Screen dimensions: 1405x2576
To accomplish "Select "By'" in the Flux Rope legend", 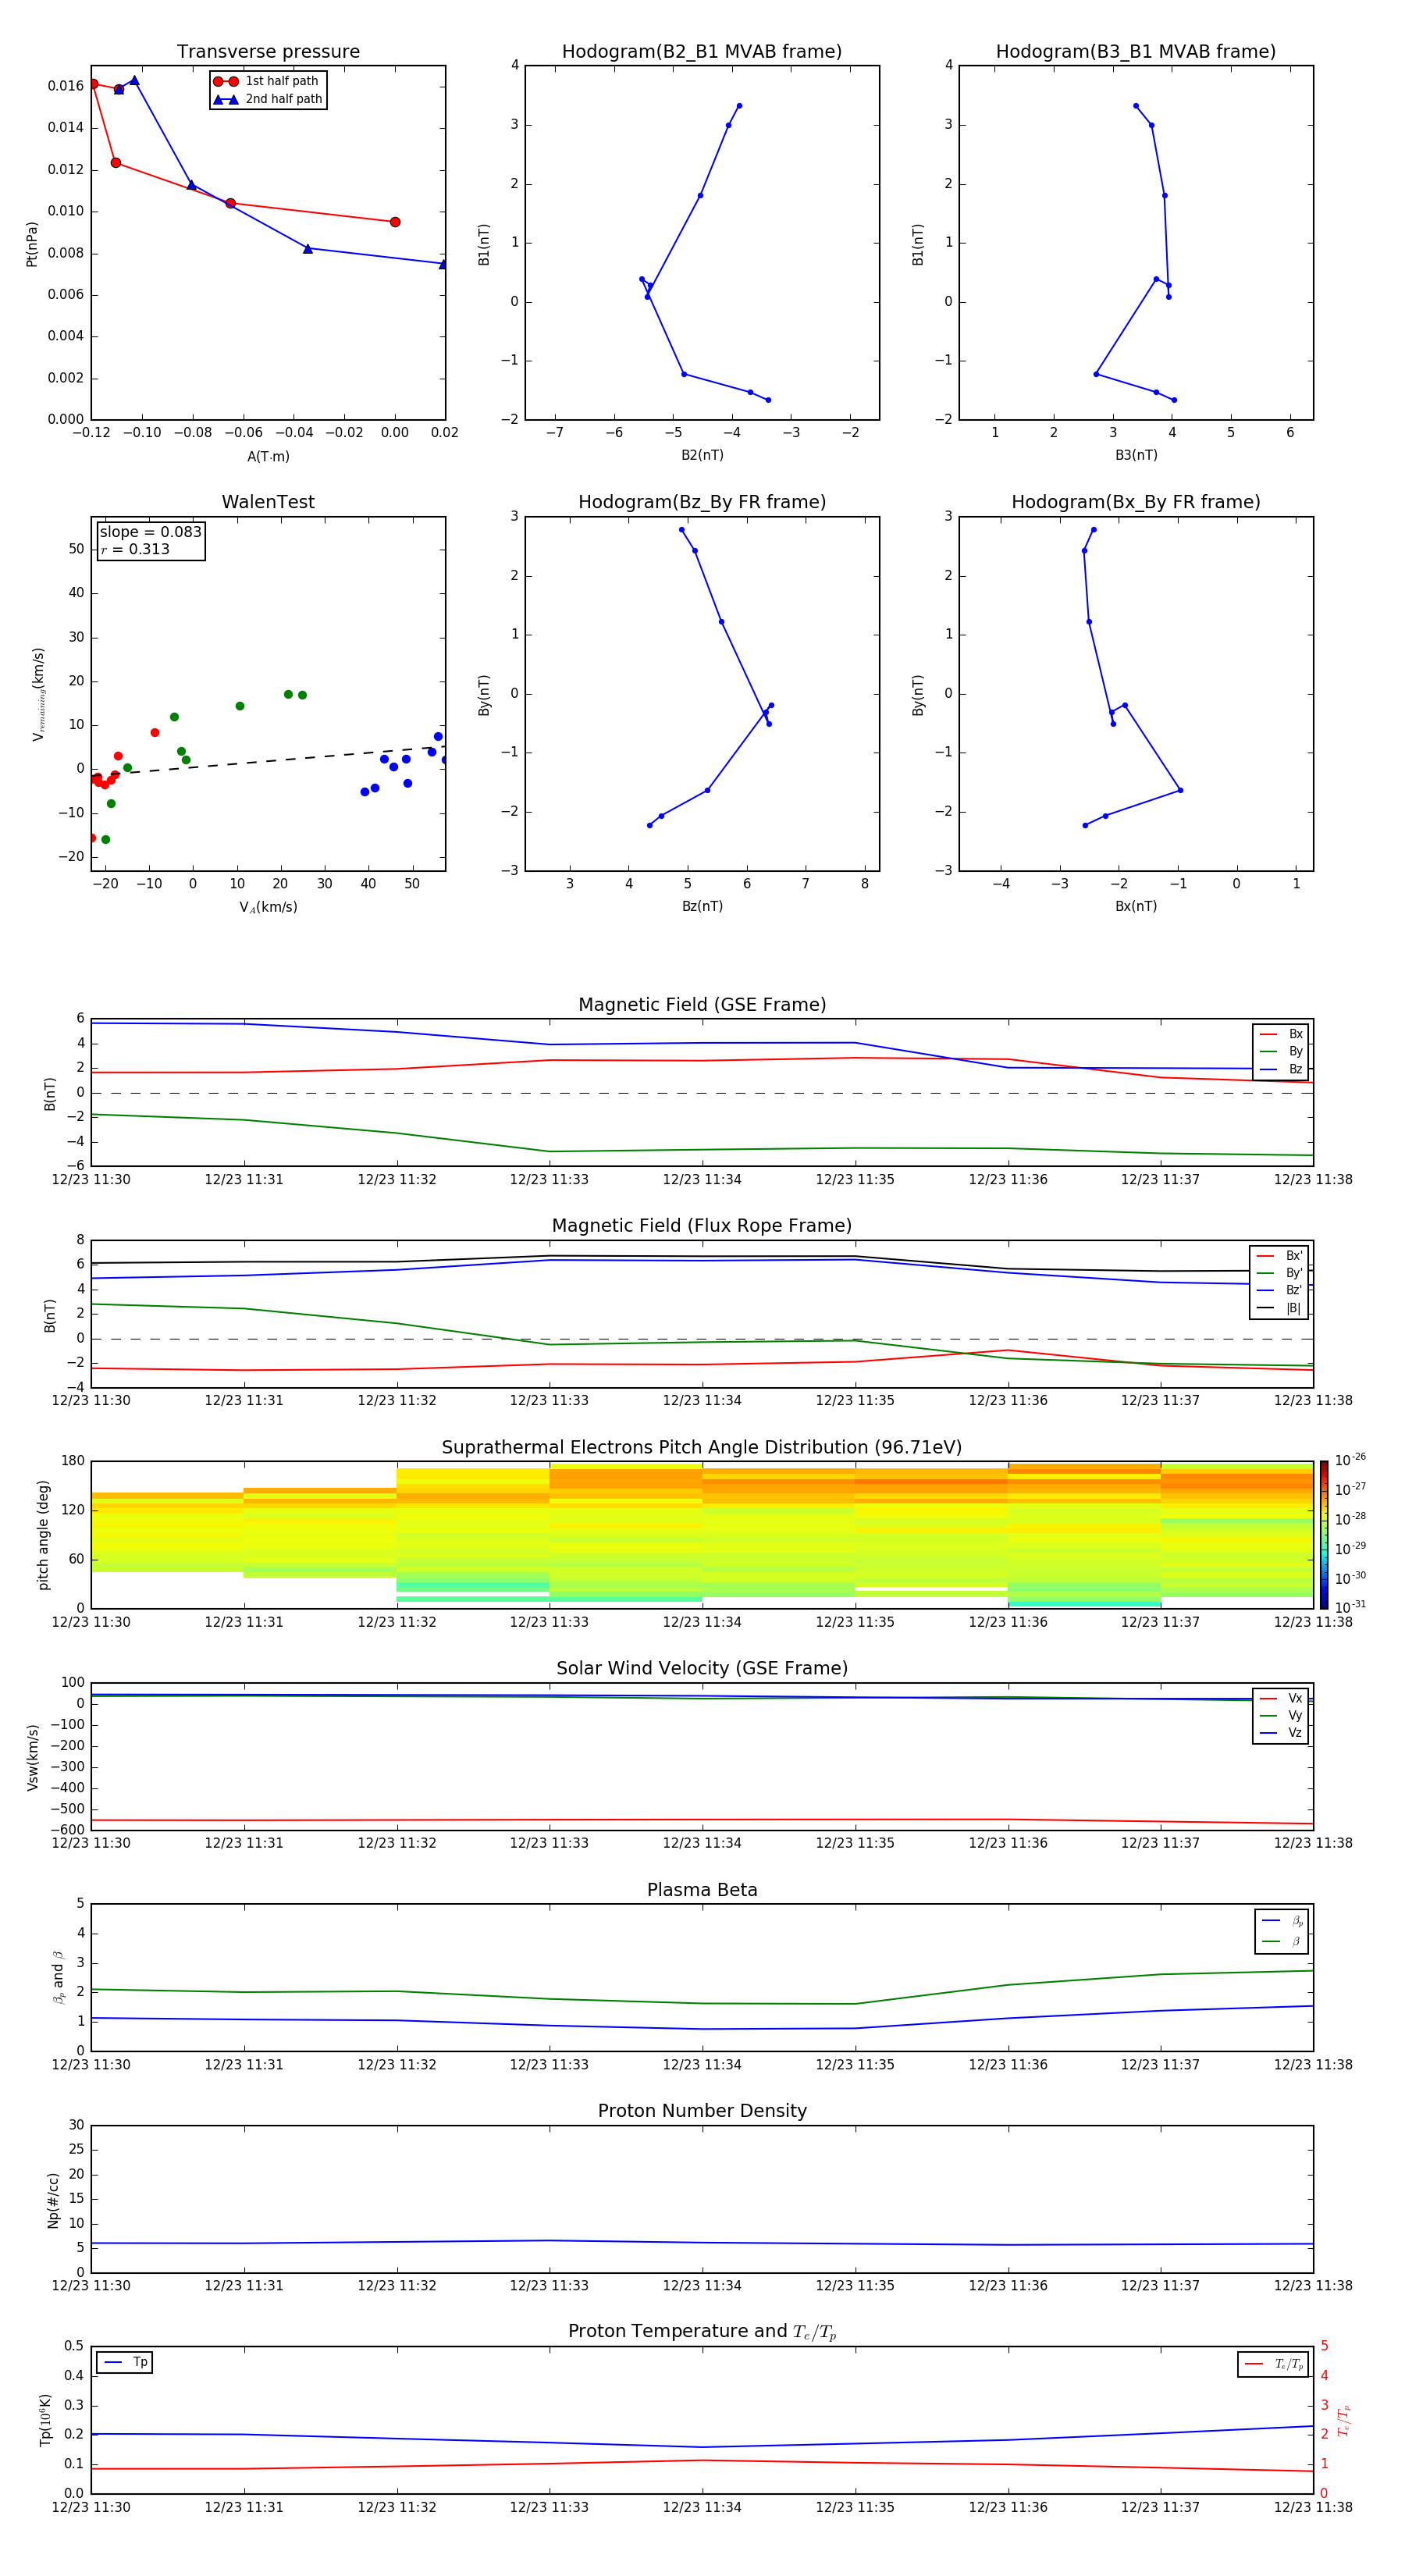I will pyautogui.click(x=1279, y=1273).
